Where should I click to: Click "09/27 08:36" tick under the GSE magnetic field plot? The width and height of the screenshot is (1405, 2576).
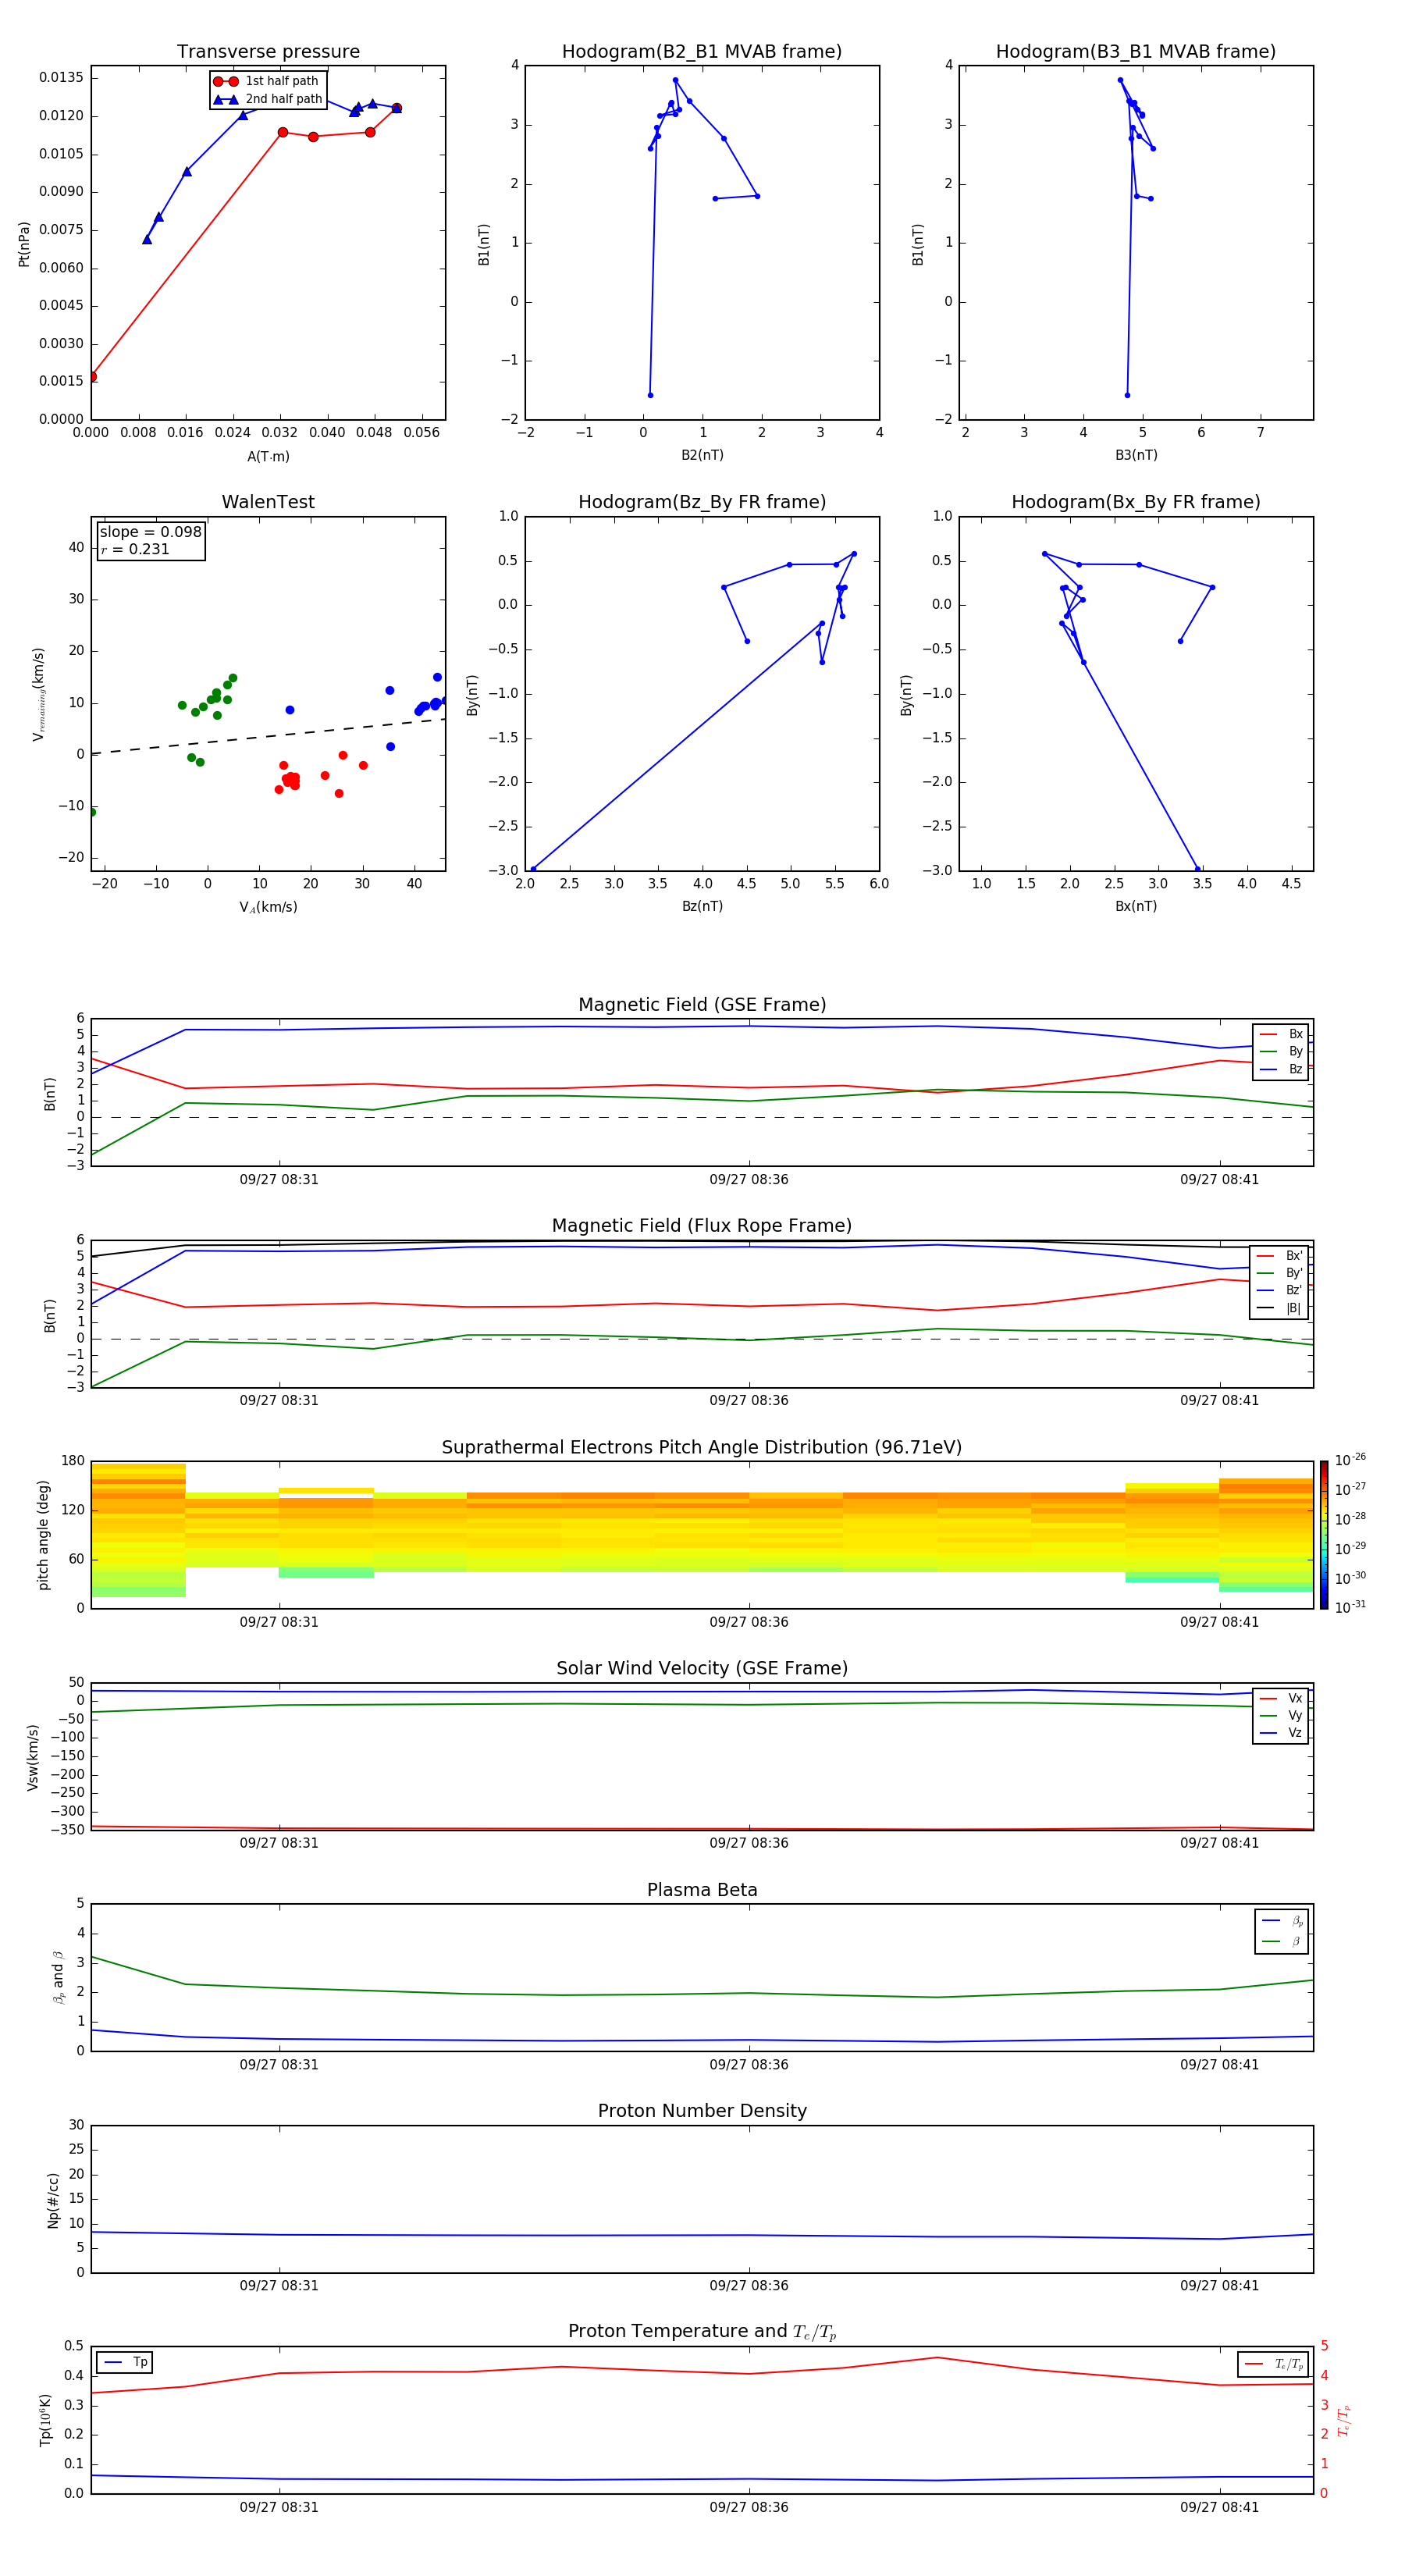pyautogui.click(x=749, y=1180)
